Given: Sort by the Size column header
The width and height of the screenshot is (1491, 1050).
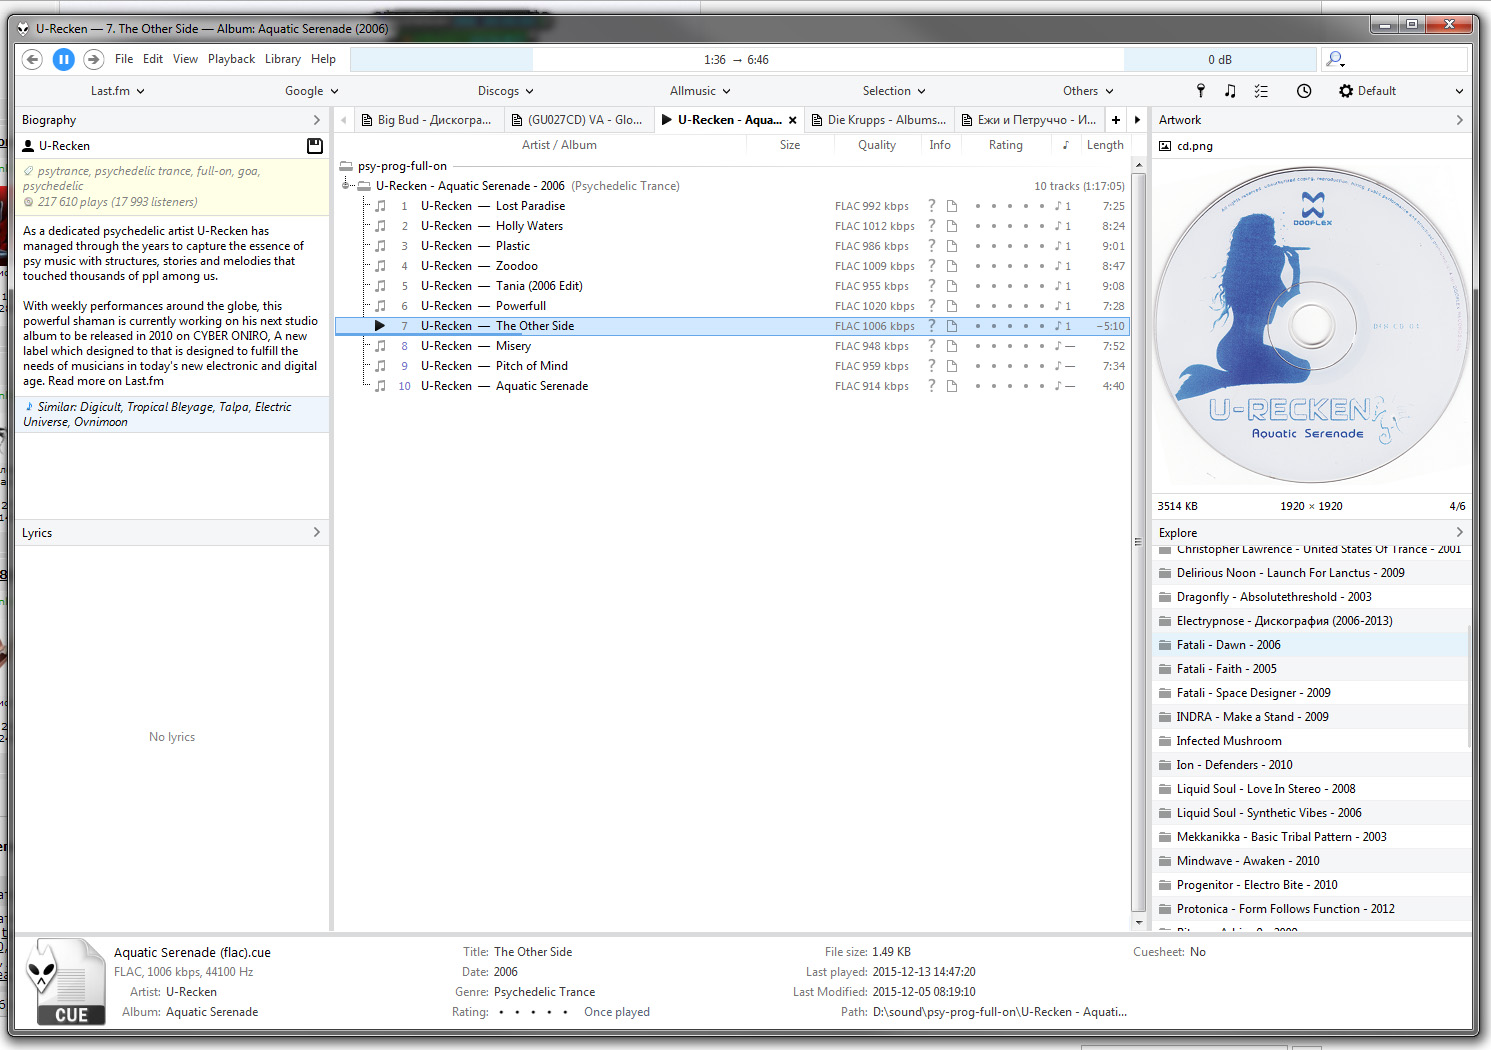Looking at the screenshot, I should [x=789, y=145].
